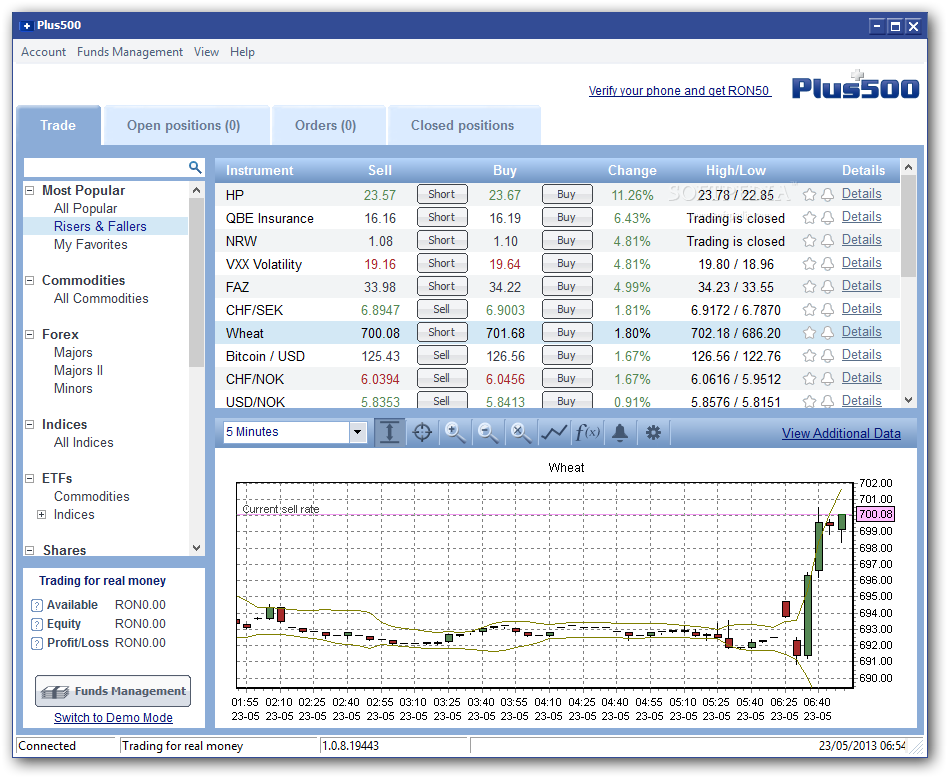Open Details link for FAZ

click(x=862, y=285)
